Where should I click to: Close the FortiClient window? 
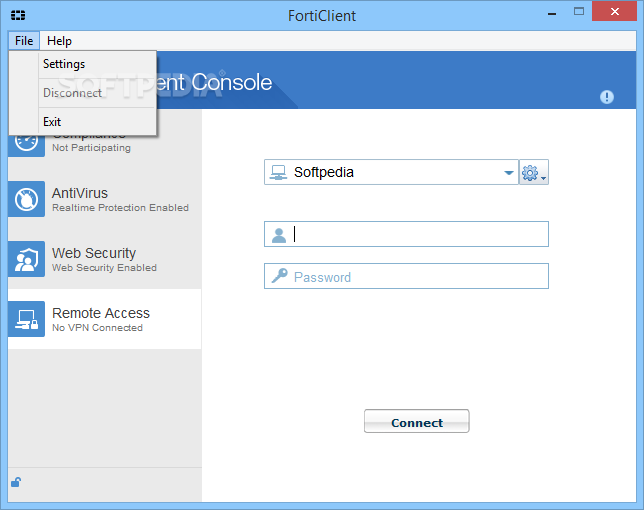614,11
